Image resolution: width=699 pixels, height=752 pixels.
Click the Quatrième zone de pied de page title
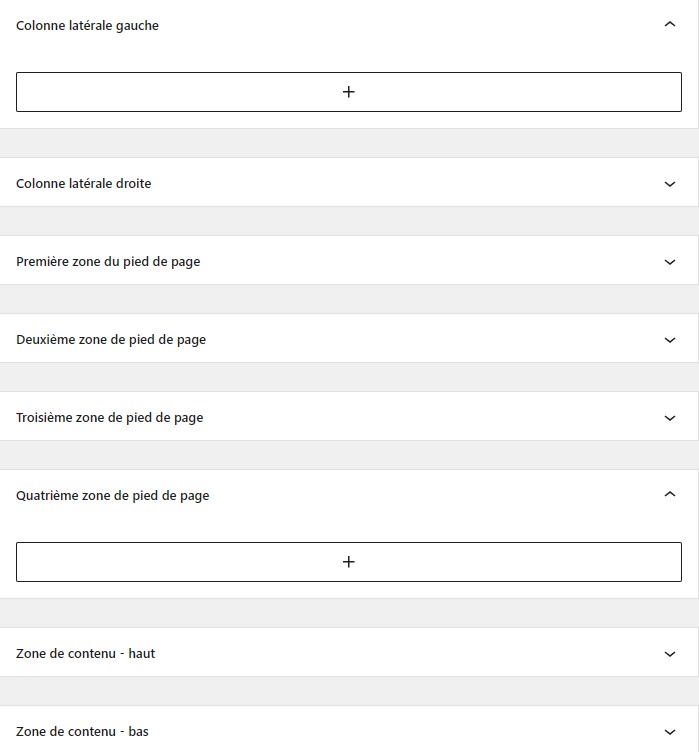pos(113,496)
